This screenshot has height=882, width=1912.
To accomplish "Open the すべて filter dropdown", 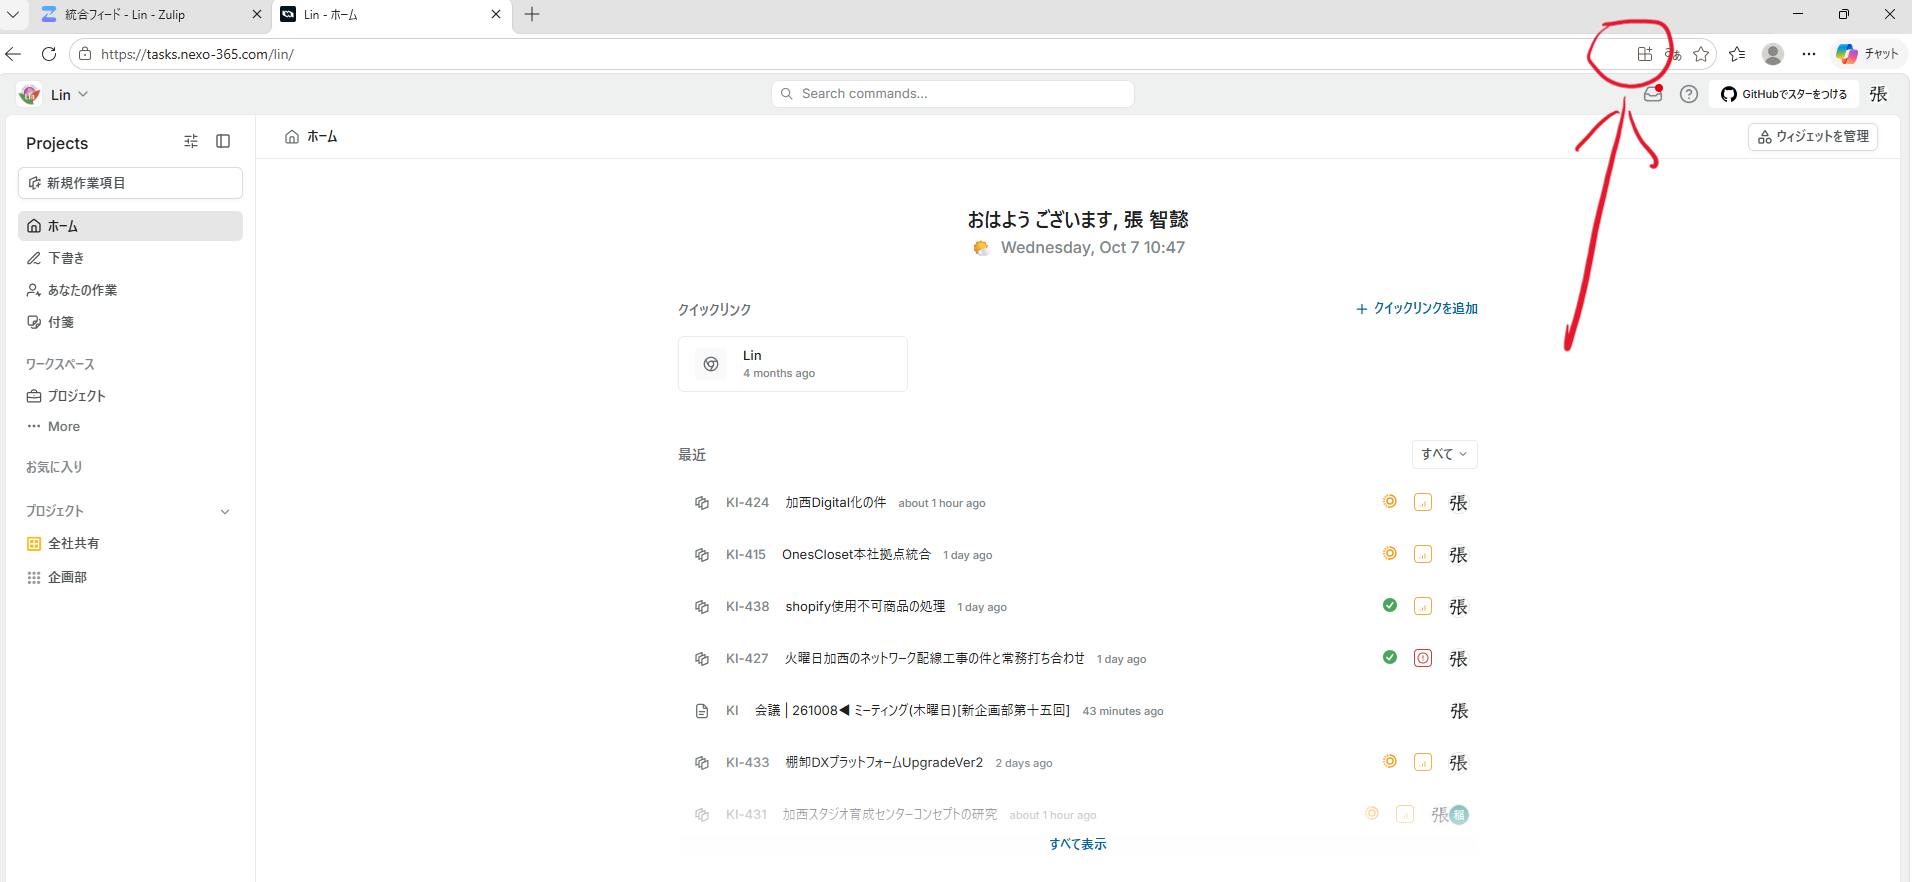I will (x=1444, y=454).
